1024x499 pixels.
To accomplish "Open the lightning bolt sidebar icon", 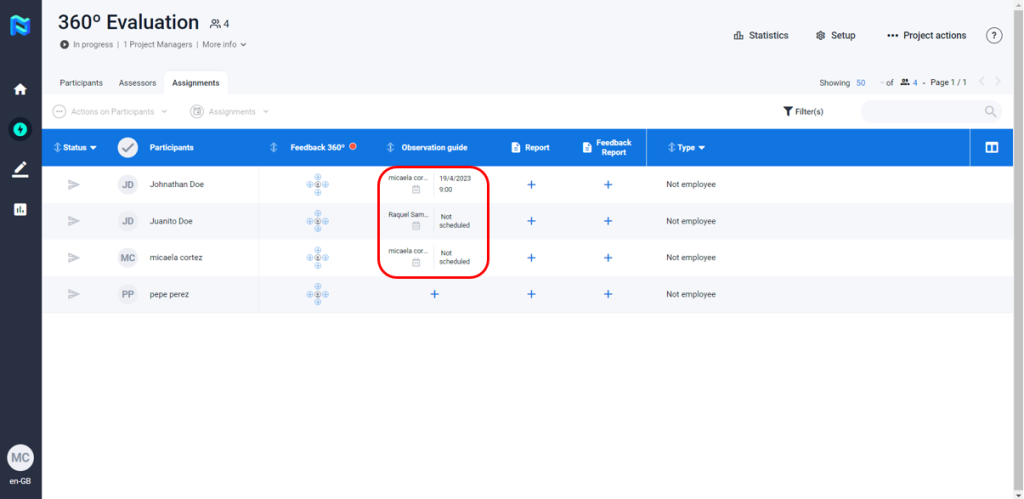I will [x=20, y=129].
